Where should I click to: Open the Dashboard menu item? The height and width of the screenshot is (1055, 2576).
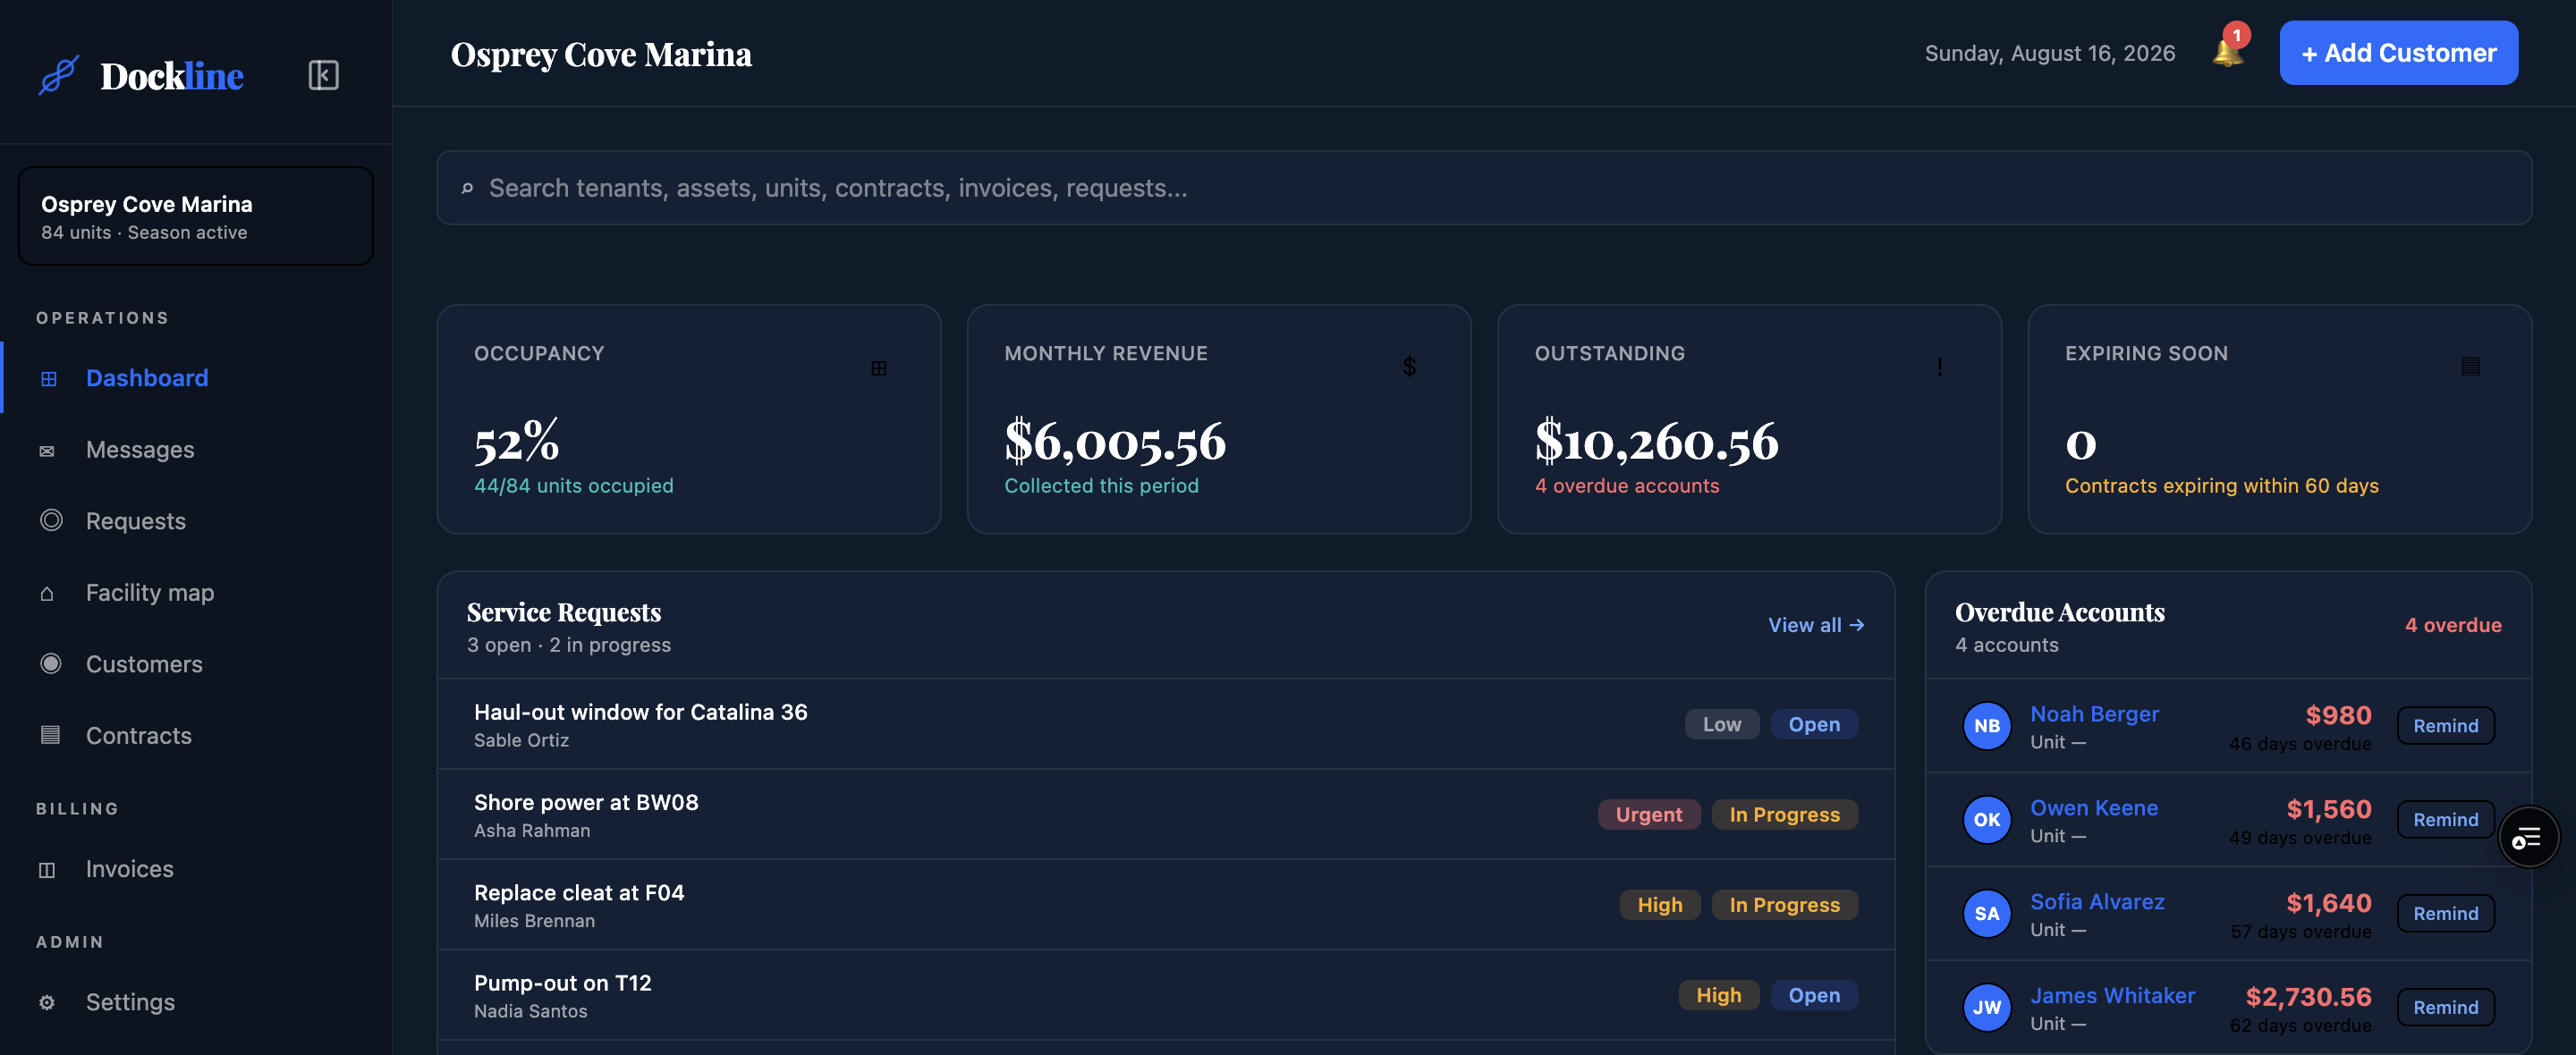[197, 378]
